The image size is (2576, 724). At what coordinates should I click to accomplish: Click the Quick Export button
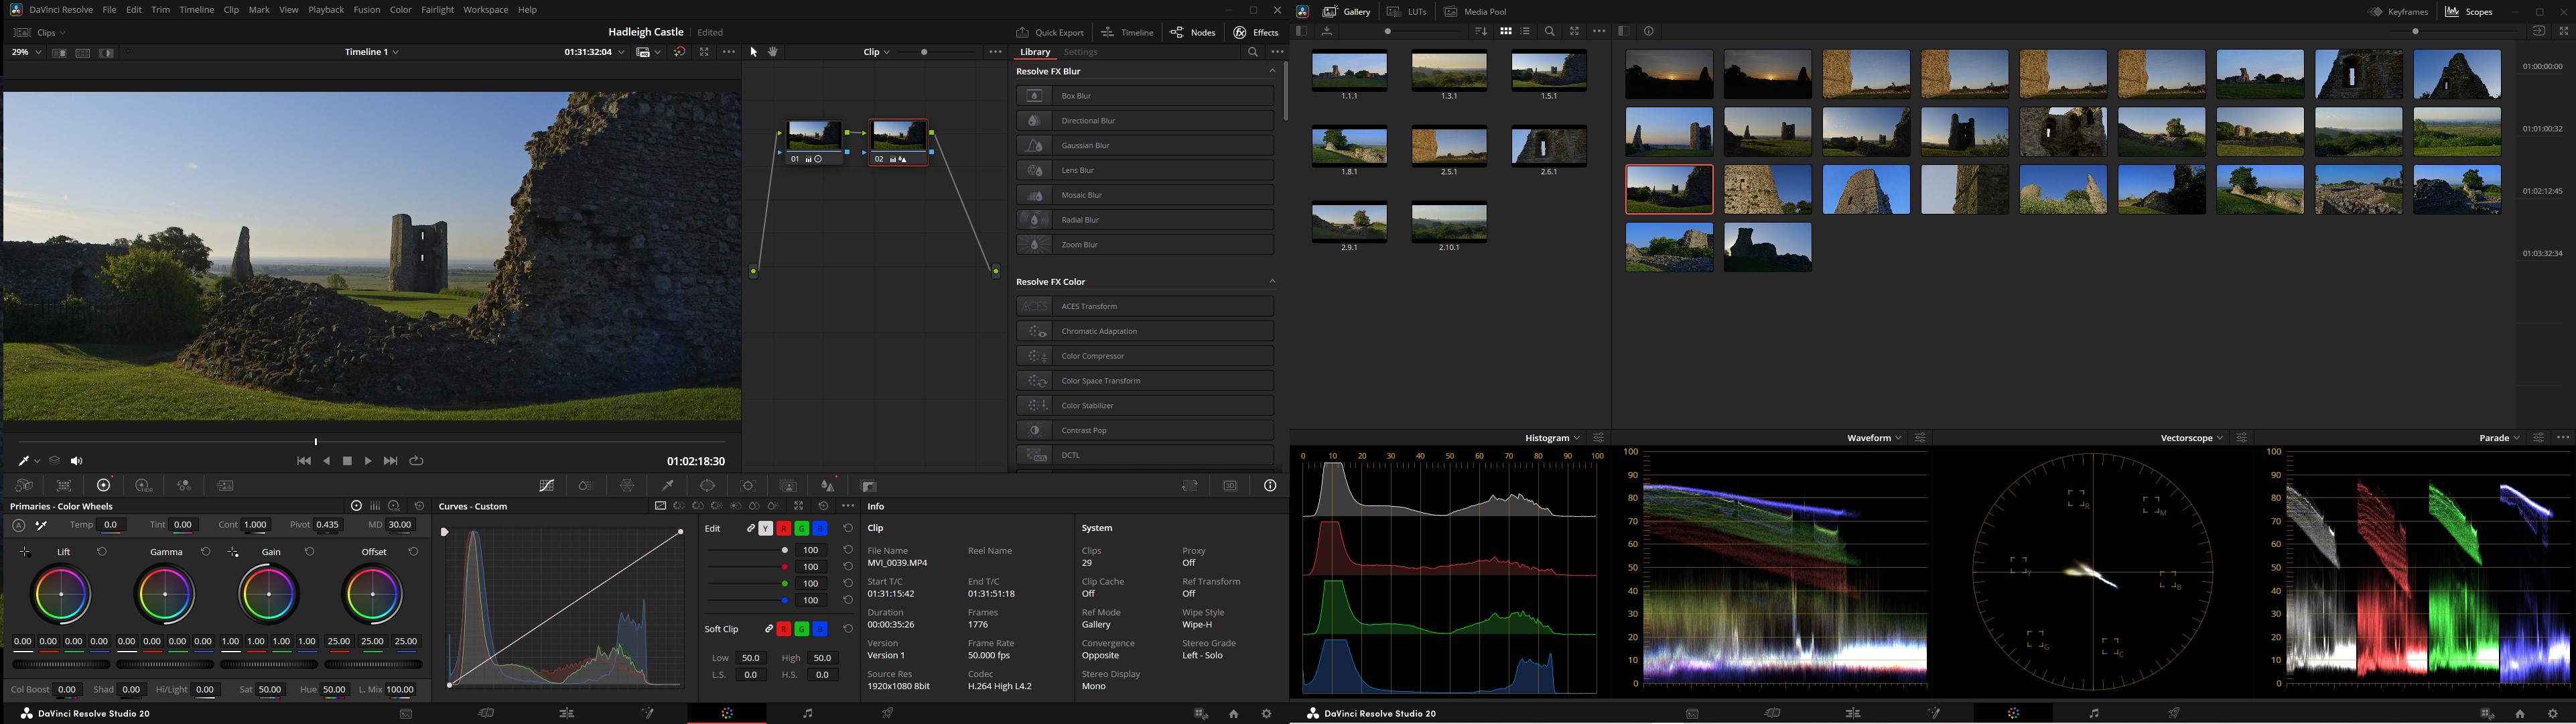[1050, 32]
